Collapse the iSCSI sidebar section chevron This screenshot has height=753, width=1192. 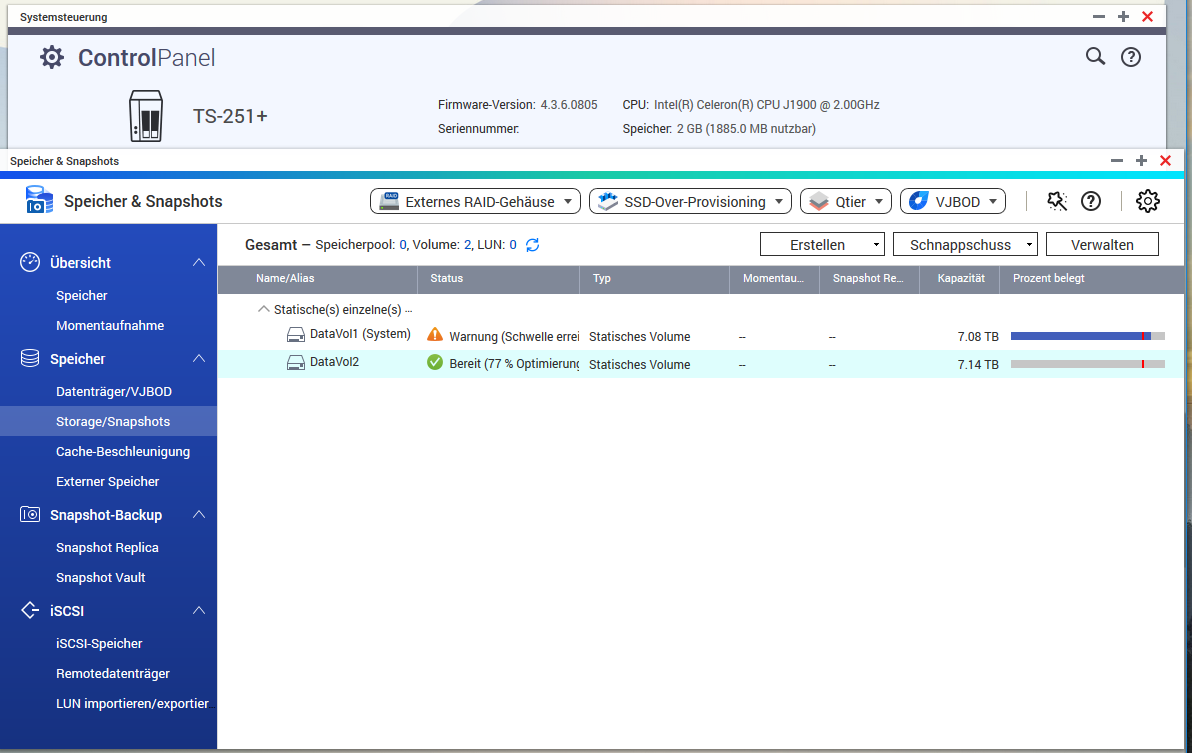(198, 610)
